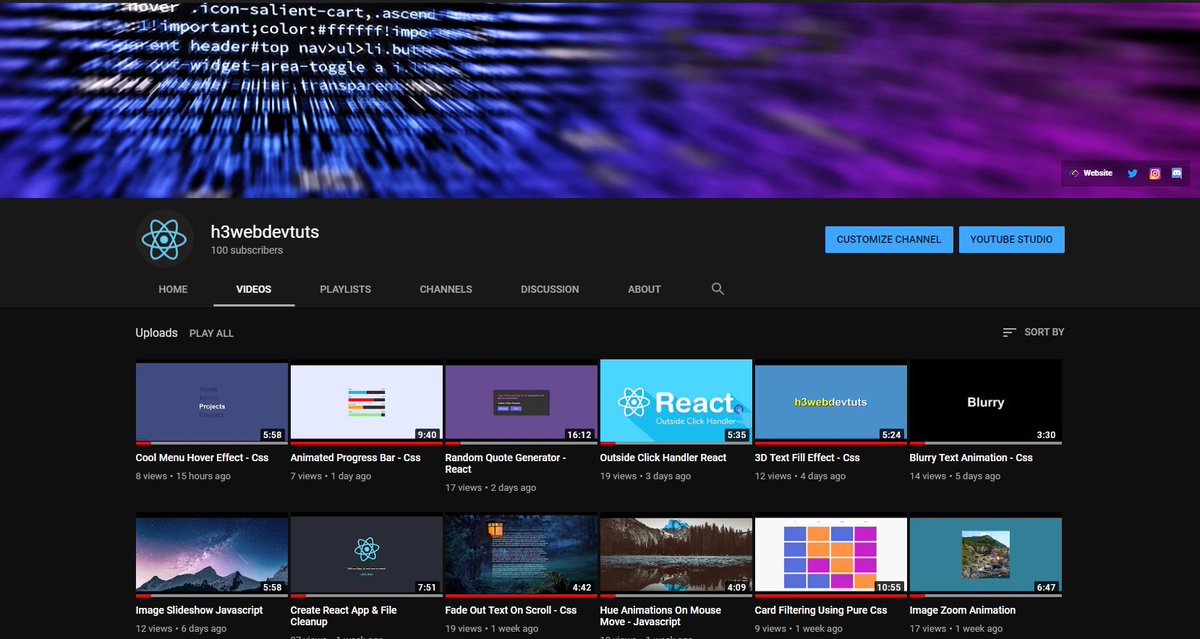Screen dimensions: 1200x639
Task: Click title 'Animated Progress Bar - Css'
Action: click(355, 458)
